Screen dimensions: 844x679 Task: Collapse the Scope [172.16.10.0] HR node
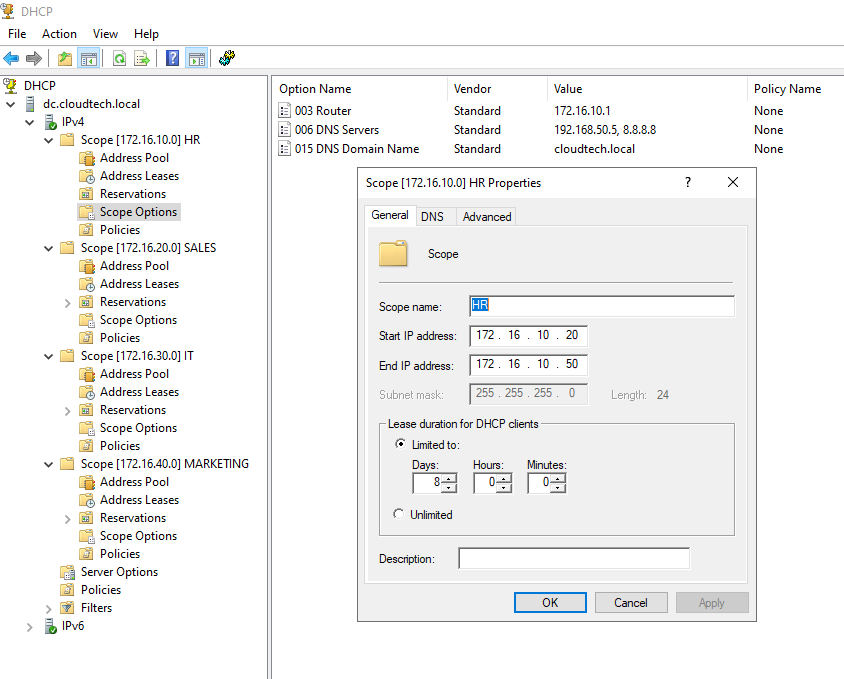(x=49, y=140)
